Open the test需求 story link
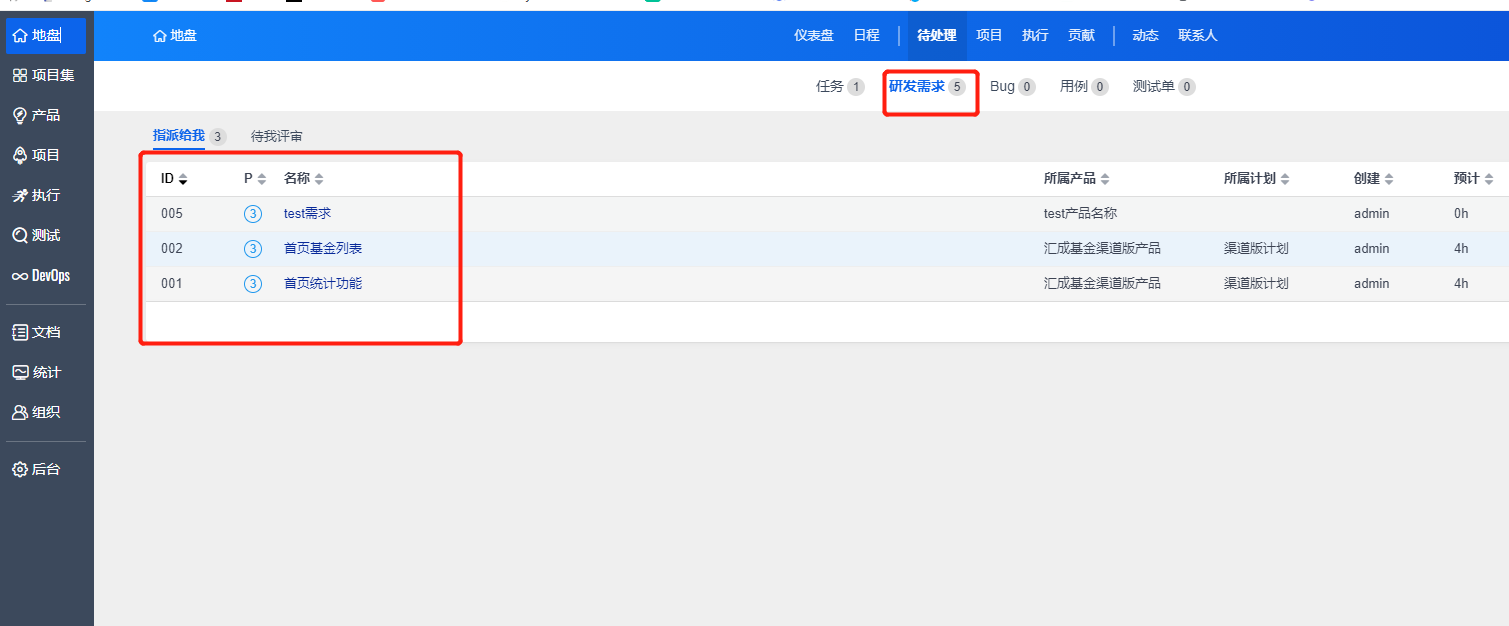 (x=307, y=214)
